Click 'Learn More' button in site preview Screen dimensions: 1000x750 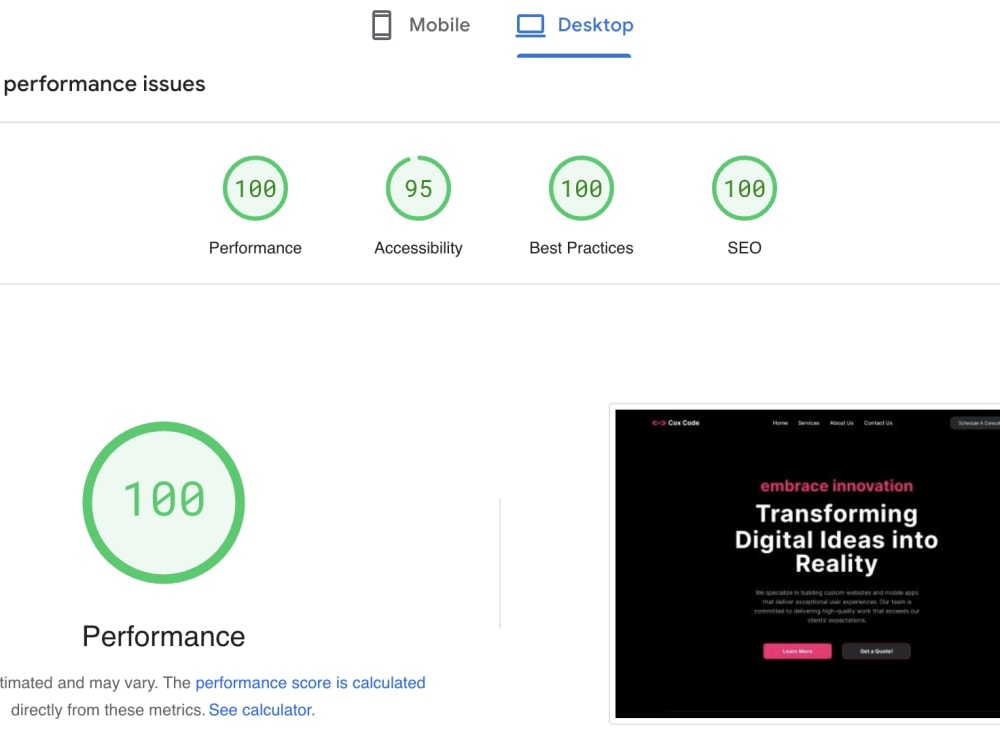click(797, 651)
